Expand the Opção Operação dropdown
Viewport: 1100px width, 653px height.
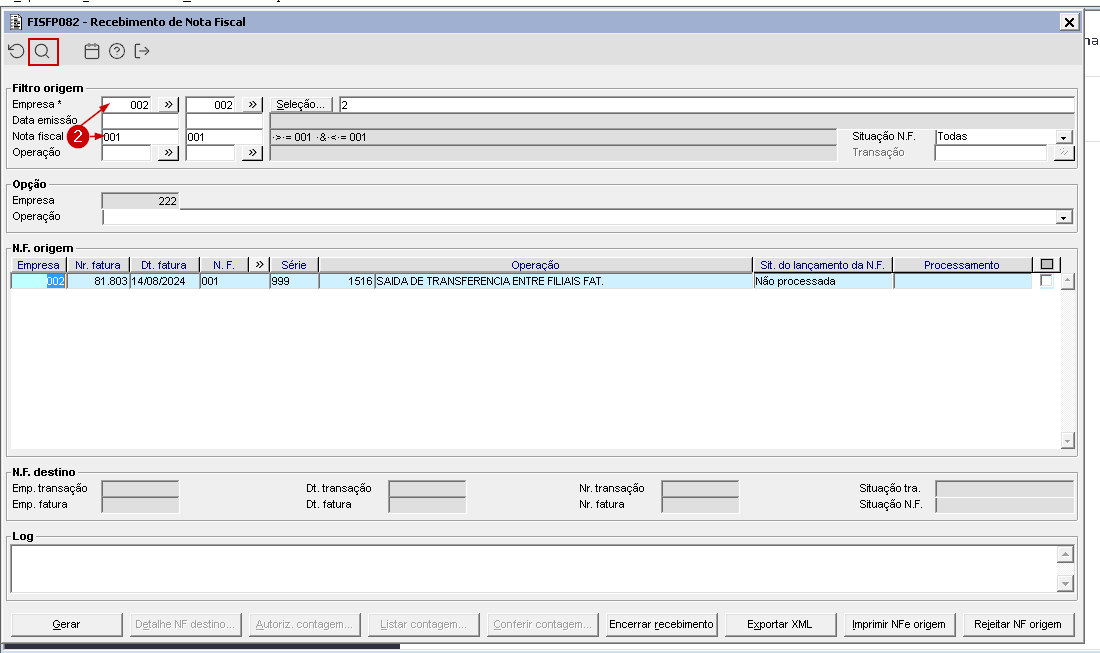point(1064,217)
